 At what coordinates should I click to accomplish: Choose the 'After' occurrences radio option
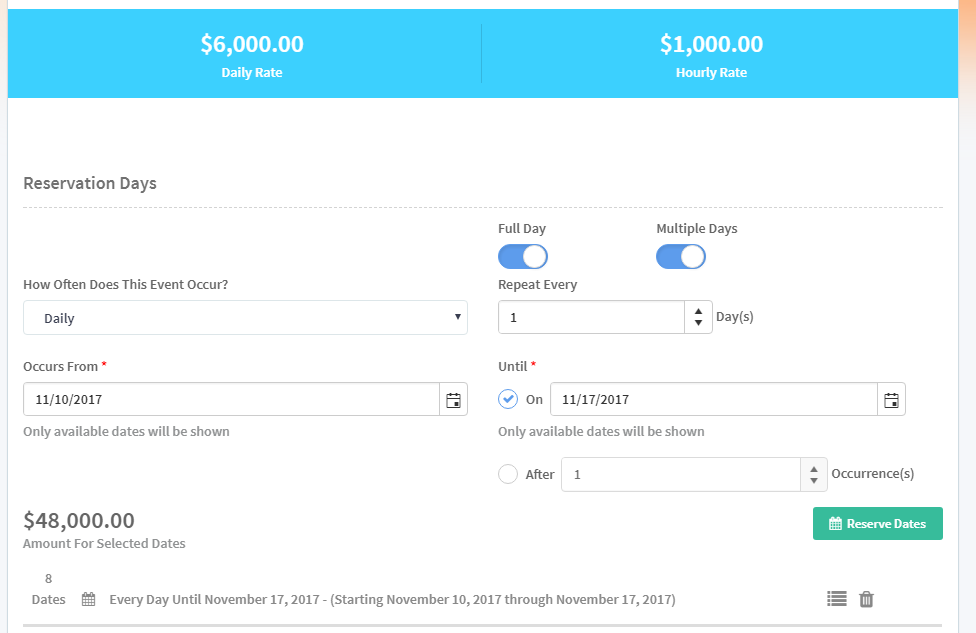pos(508,474)
